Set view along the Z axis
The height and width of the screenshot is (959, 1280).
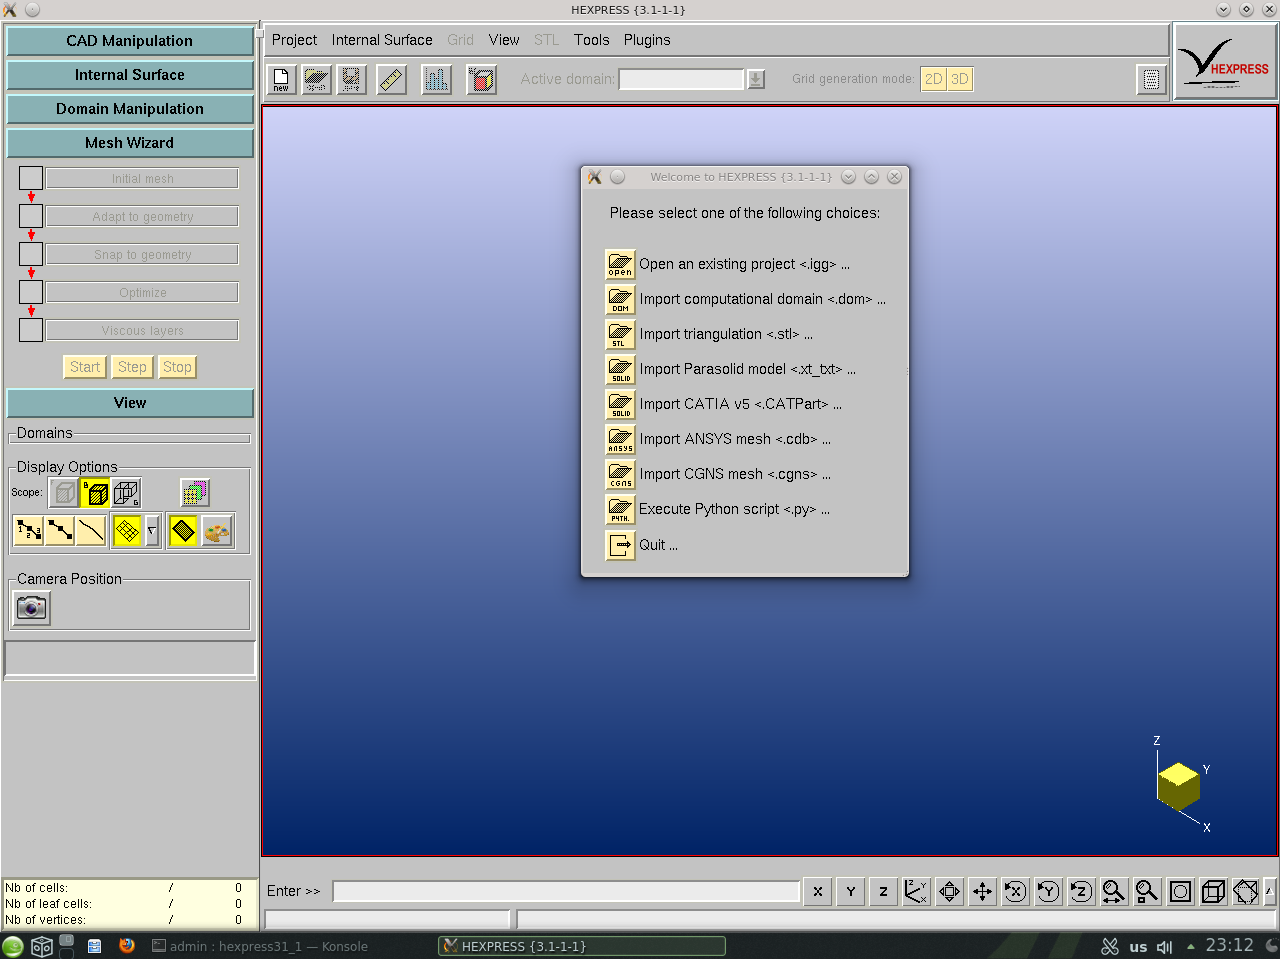[x=884, y=891]
